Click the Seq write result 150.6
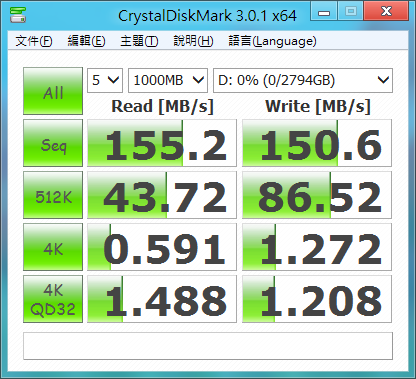Viewport: 416px width, 379px height. coord(317,143)
